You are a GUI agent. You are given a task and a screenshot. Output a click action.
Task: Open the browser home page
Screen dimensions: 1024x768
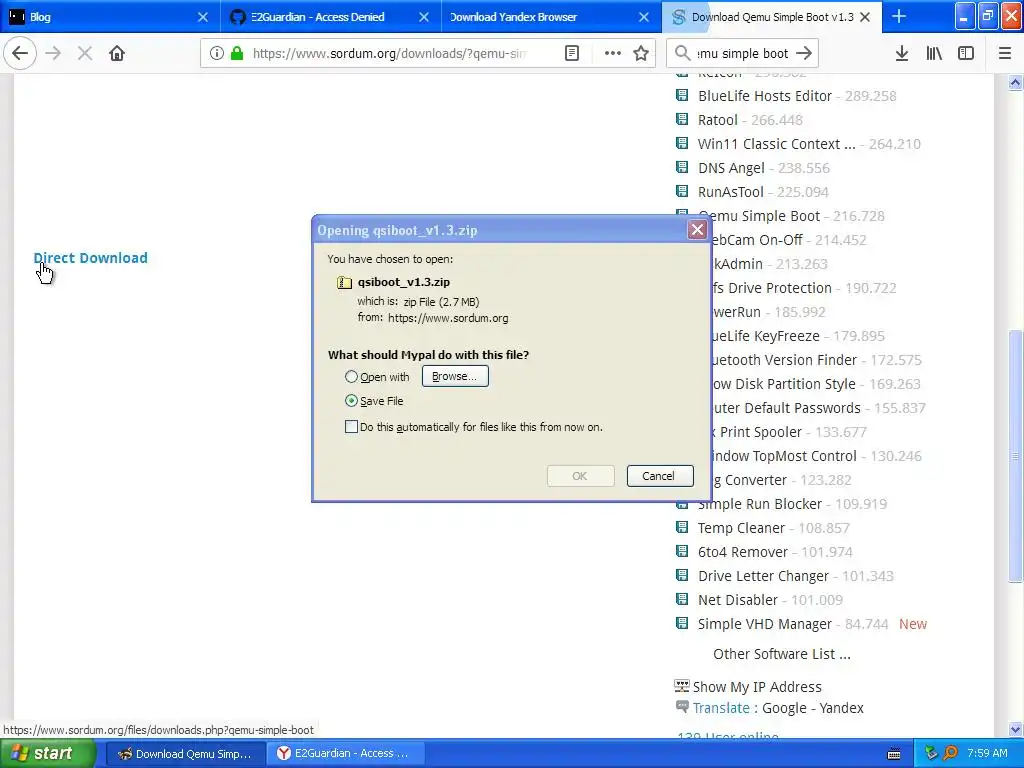coord(117,54)
